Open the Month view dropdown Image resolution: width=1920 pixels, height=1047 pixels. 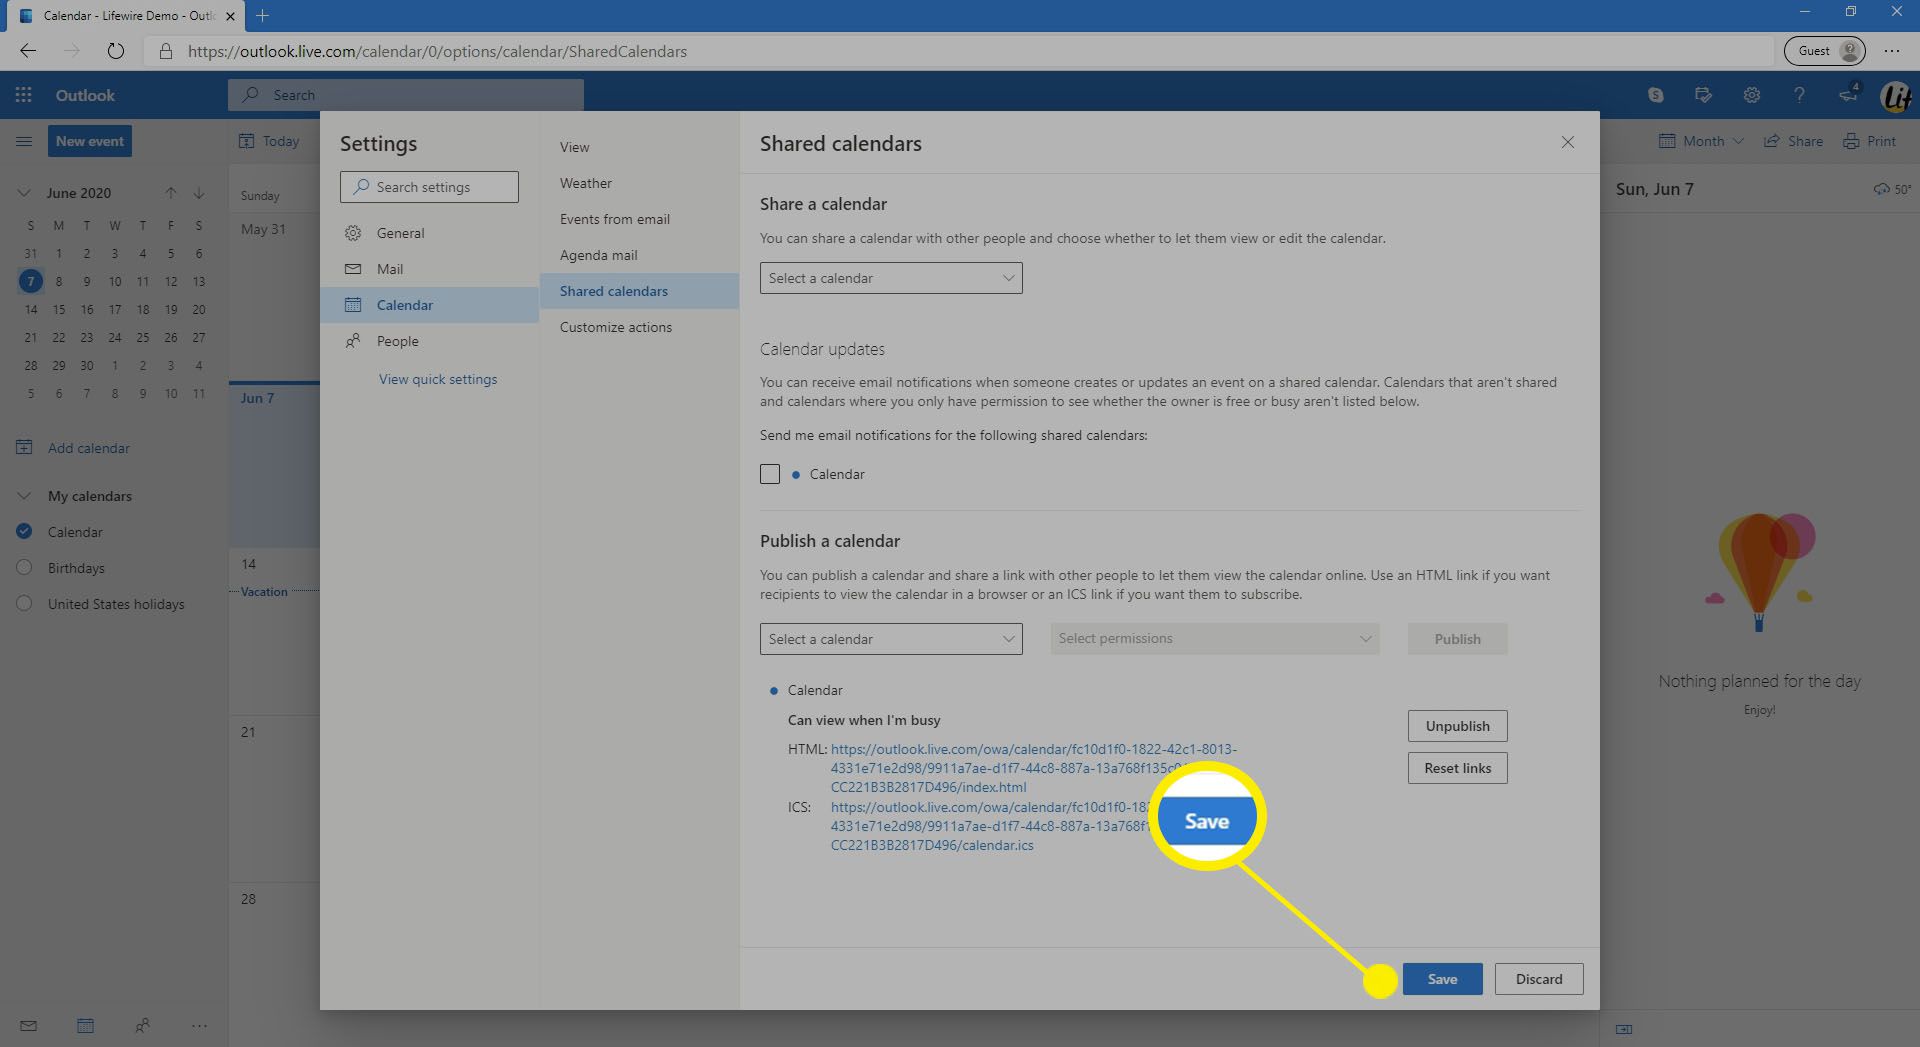[1701, 141]
